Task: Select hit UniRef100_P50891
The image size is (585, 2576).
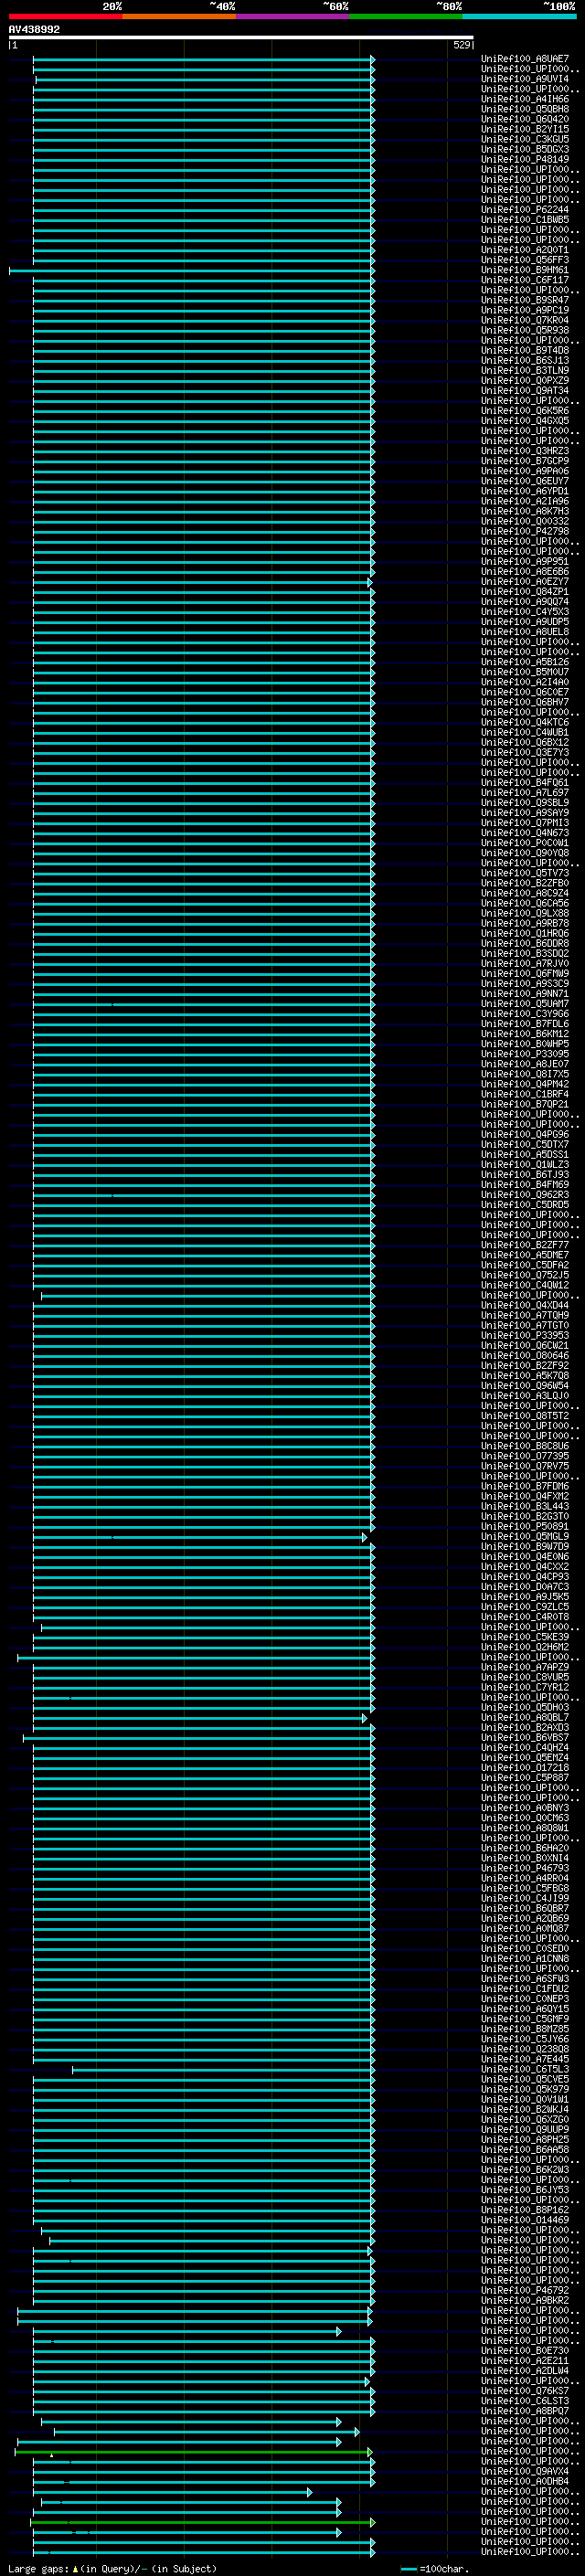Action: click(x=525, y=1526)
